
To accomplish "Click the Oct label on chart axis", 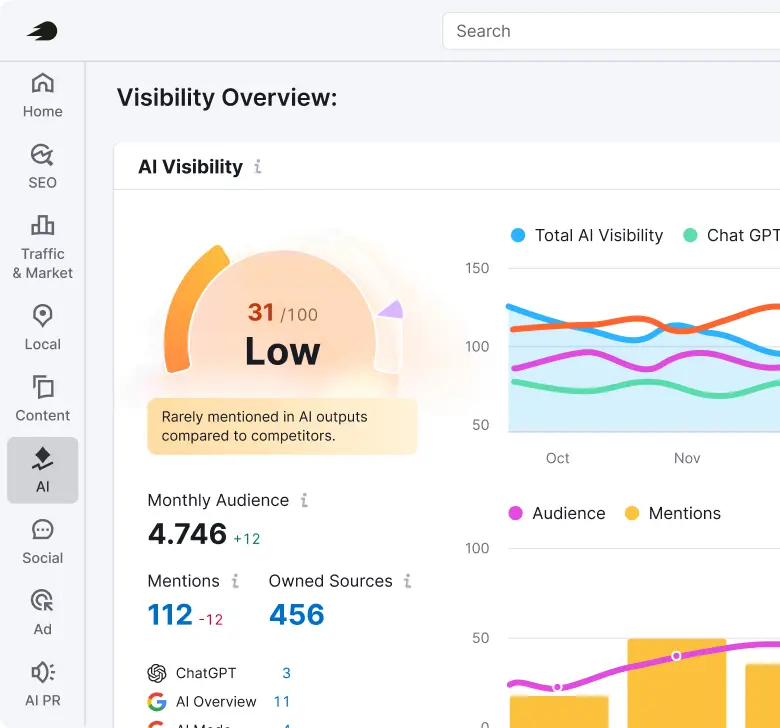I will pyautogui.click(x=557, y=458).
